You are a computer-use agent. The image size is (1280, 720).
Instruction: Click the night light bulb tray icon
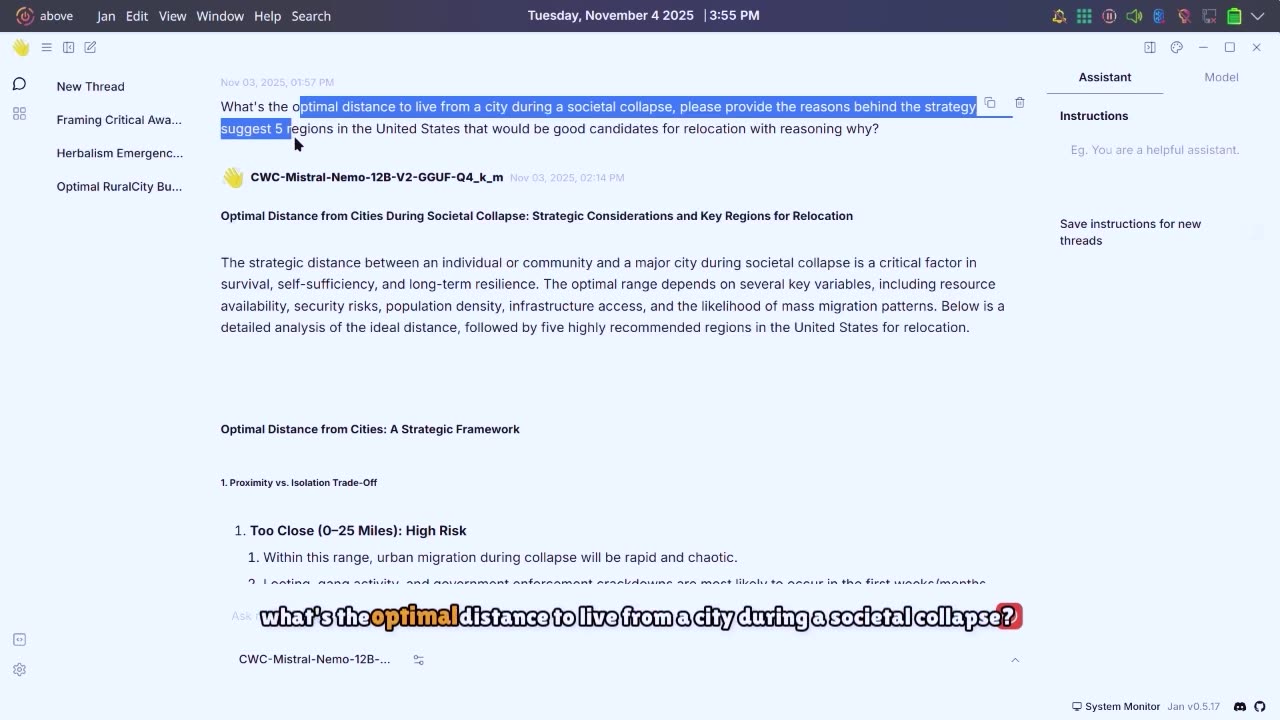coord(1184,16)
